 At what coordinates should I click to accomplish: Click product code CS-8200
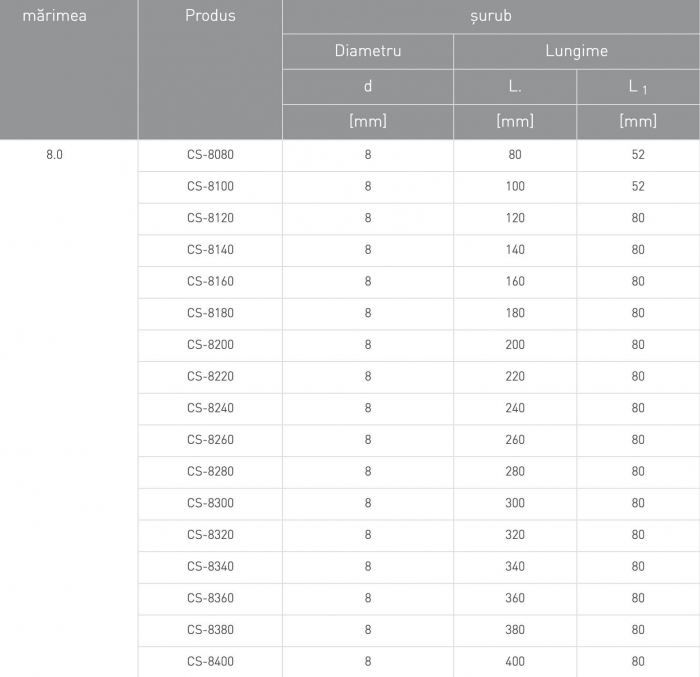[210, 345]
